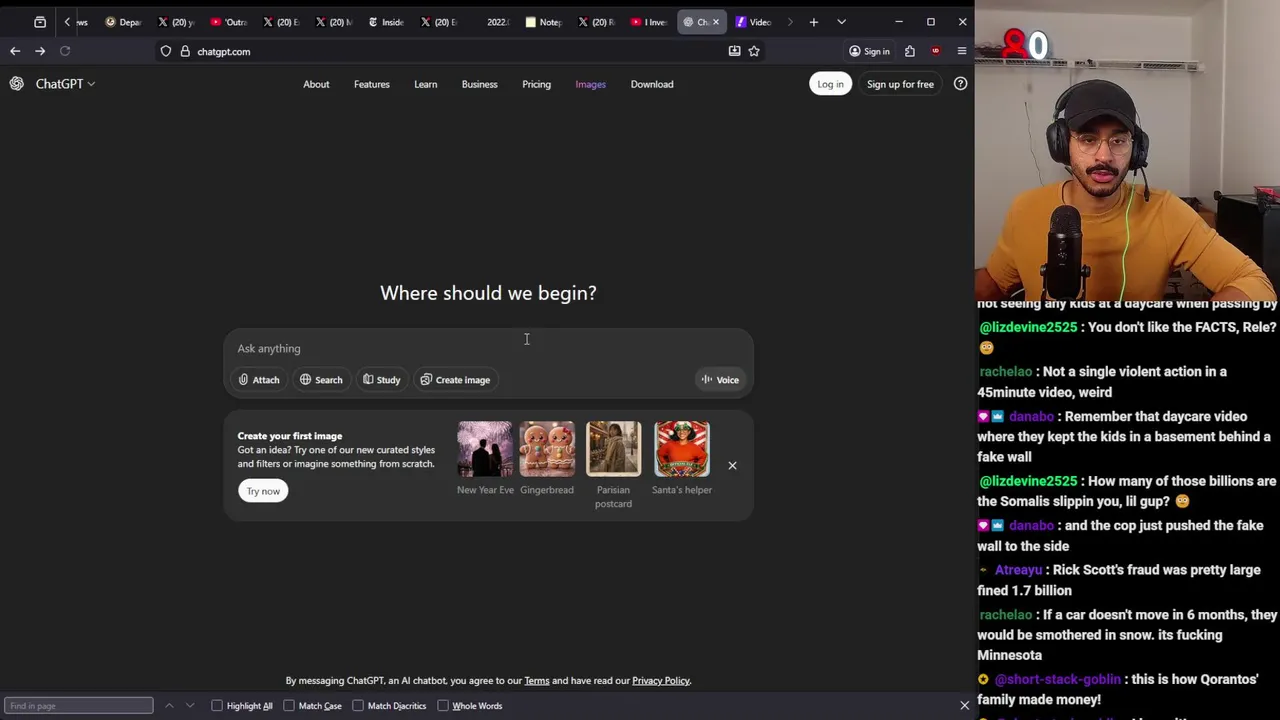Bookmark this page with the star icon

coord(754,51)
